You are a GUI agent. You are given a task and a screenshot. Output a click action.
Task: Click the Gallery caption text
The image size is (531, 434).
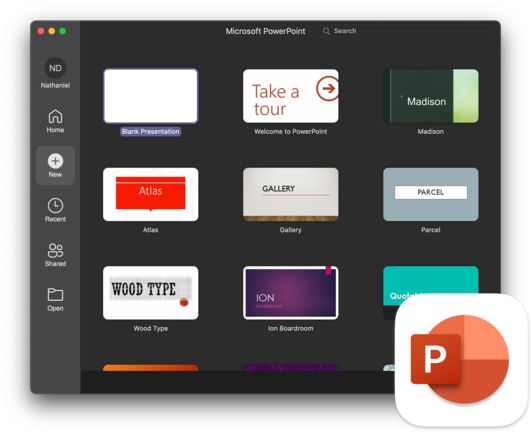[291, 230]
